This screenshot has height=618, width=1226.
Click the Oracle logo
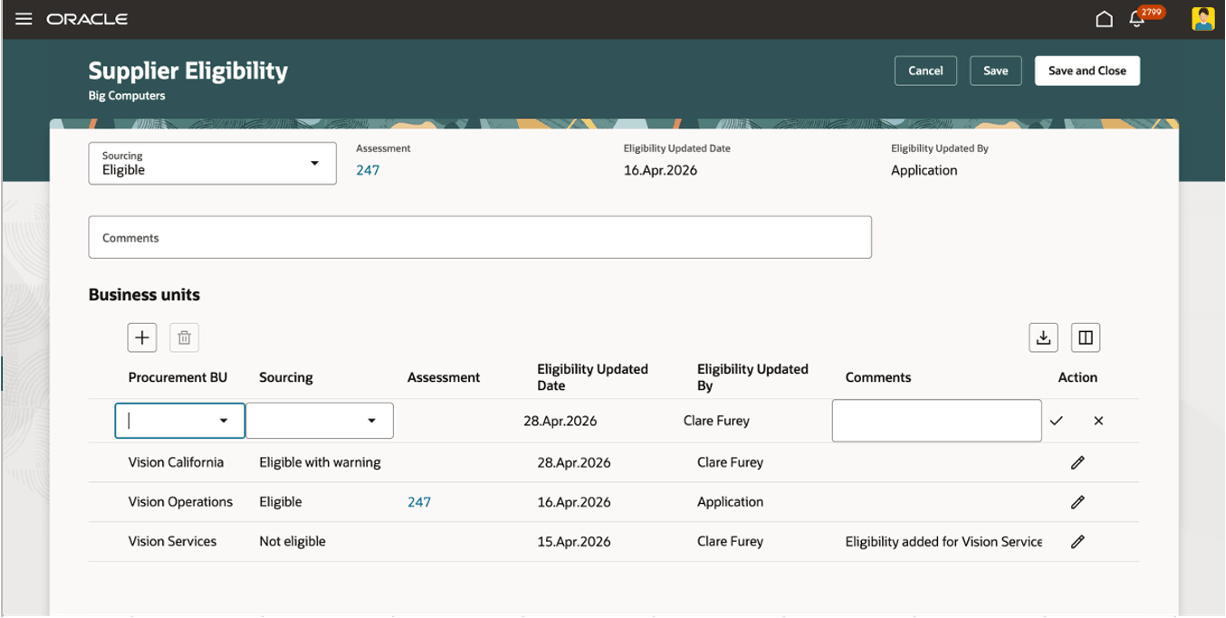tap(87, 19)
